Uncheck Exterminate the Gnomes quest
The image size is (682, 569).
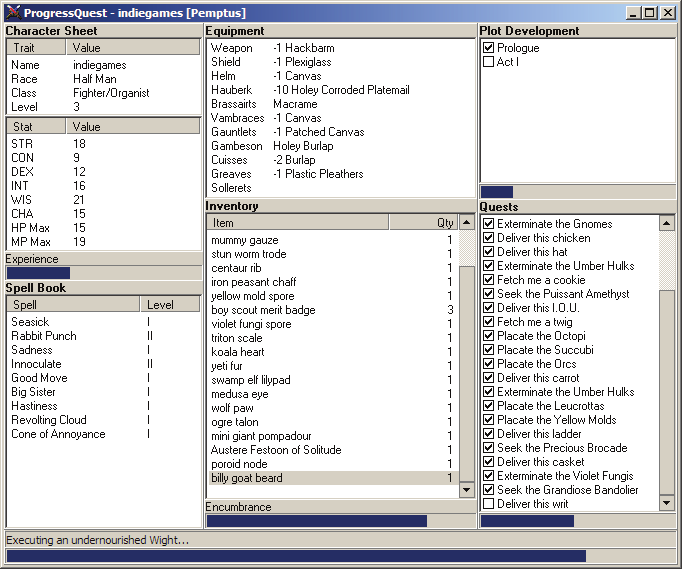[x=488, y=224]
